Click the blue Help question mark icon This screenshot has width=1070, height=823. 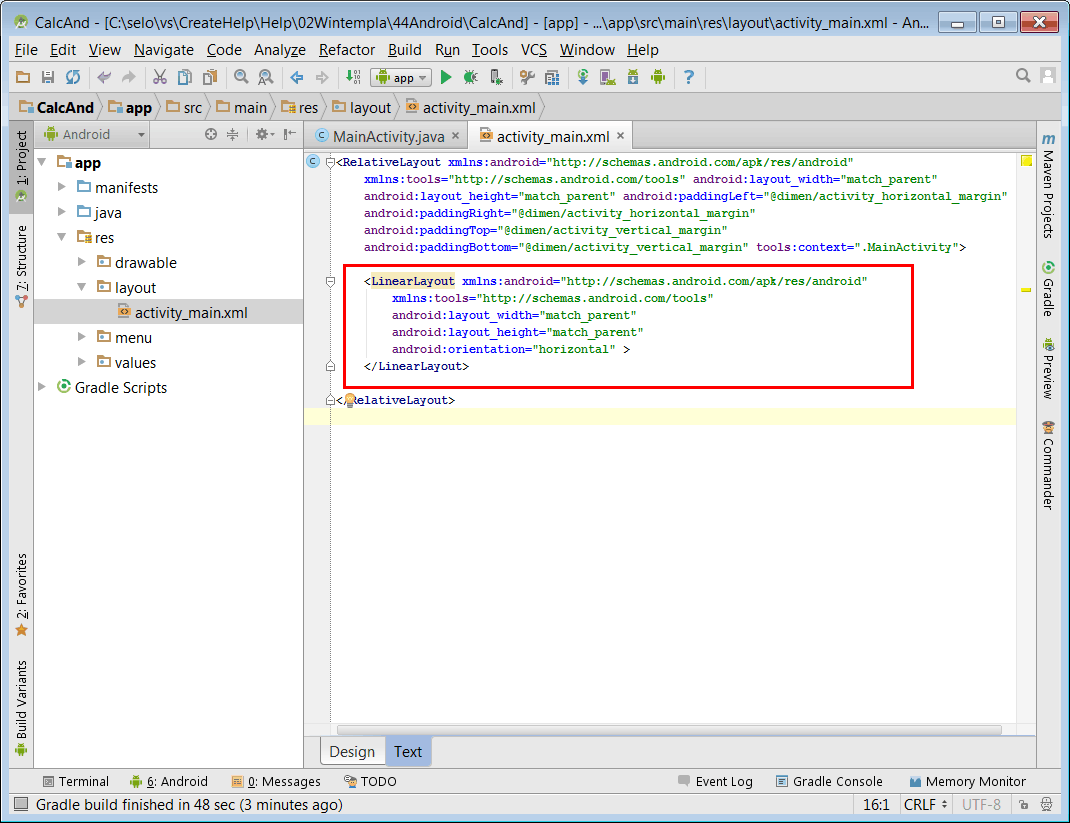click(689, 77)
